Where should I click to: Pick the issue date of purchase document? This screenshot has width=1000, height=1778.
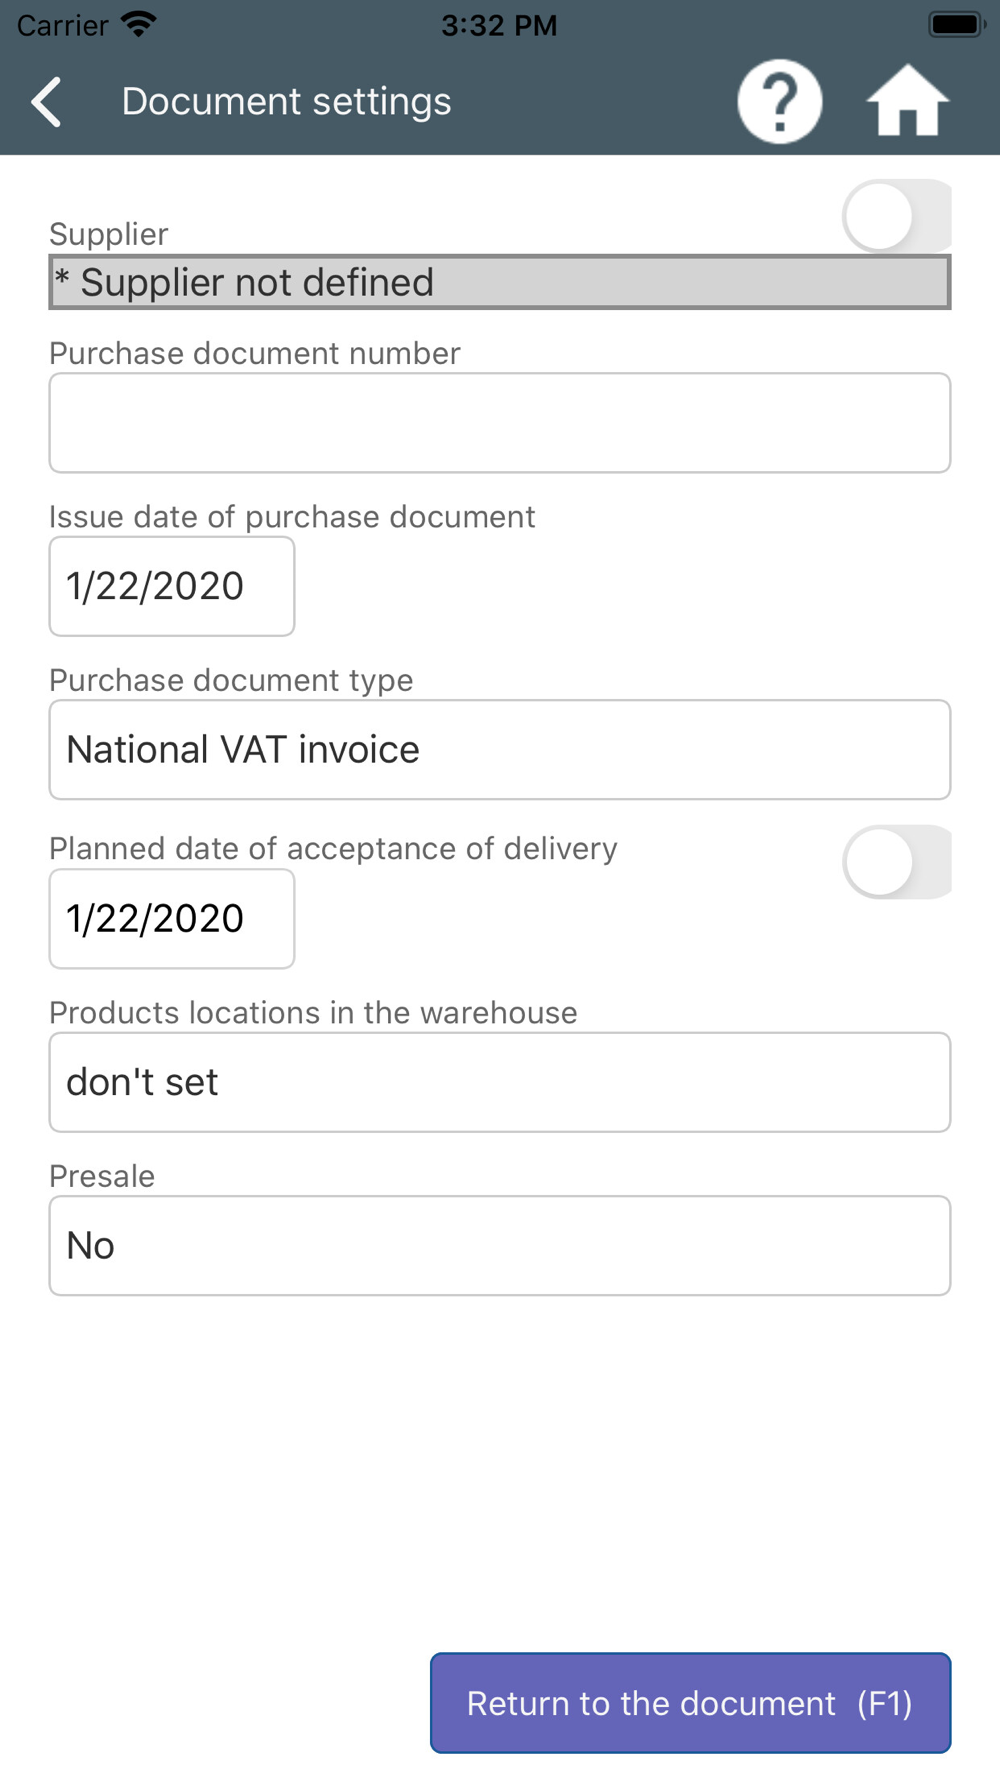point(172,586)
